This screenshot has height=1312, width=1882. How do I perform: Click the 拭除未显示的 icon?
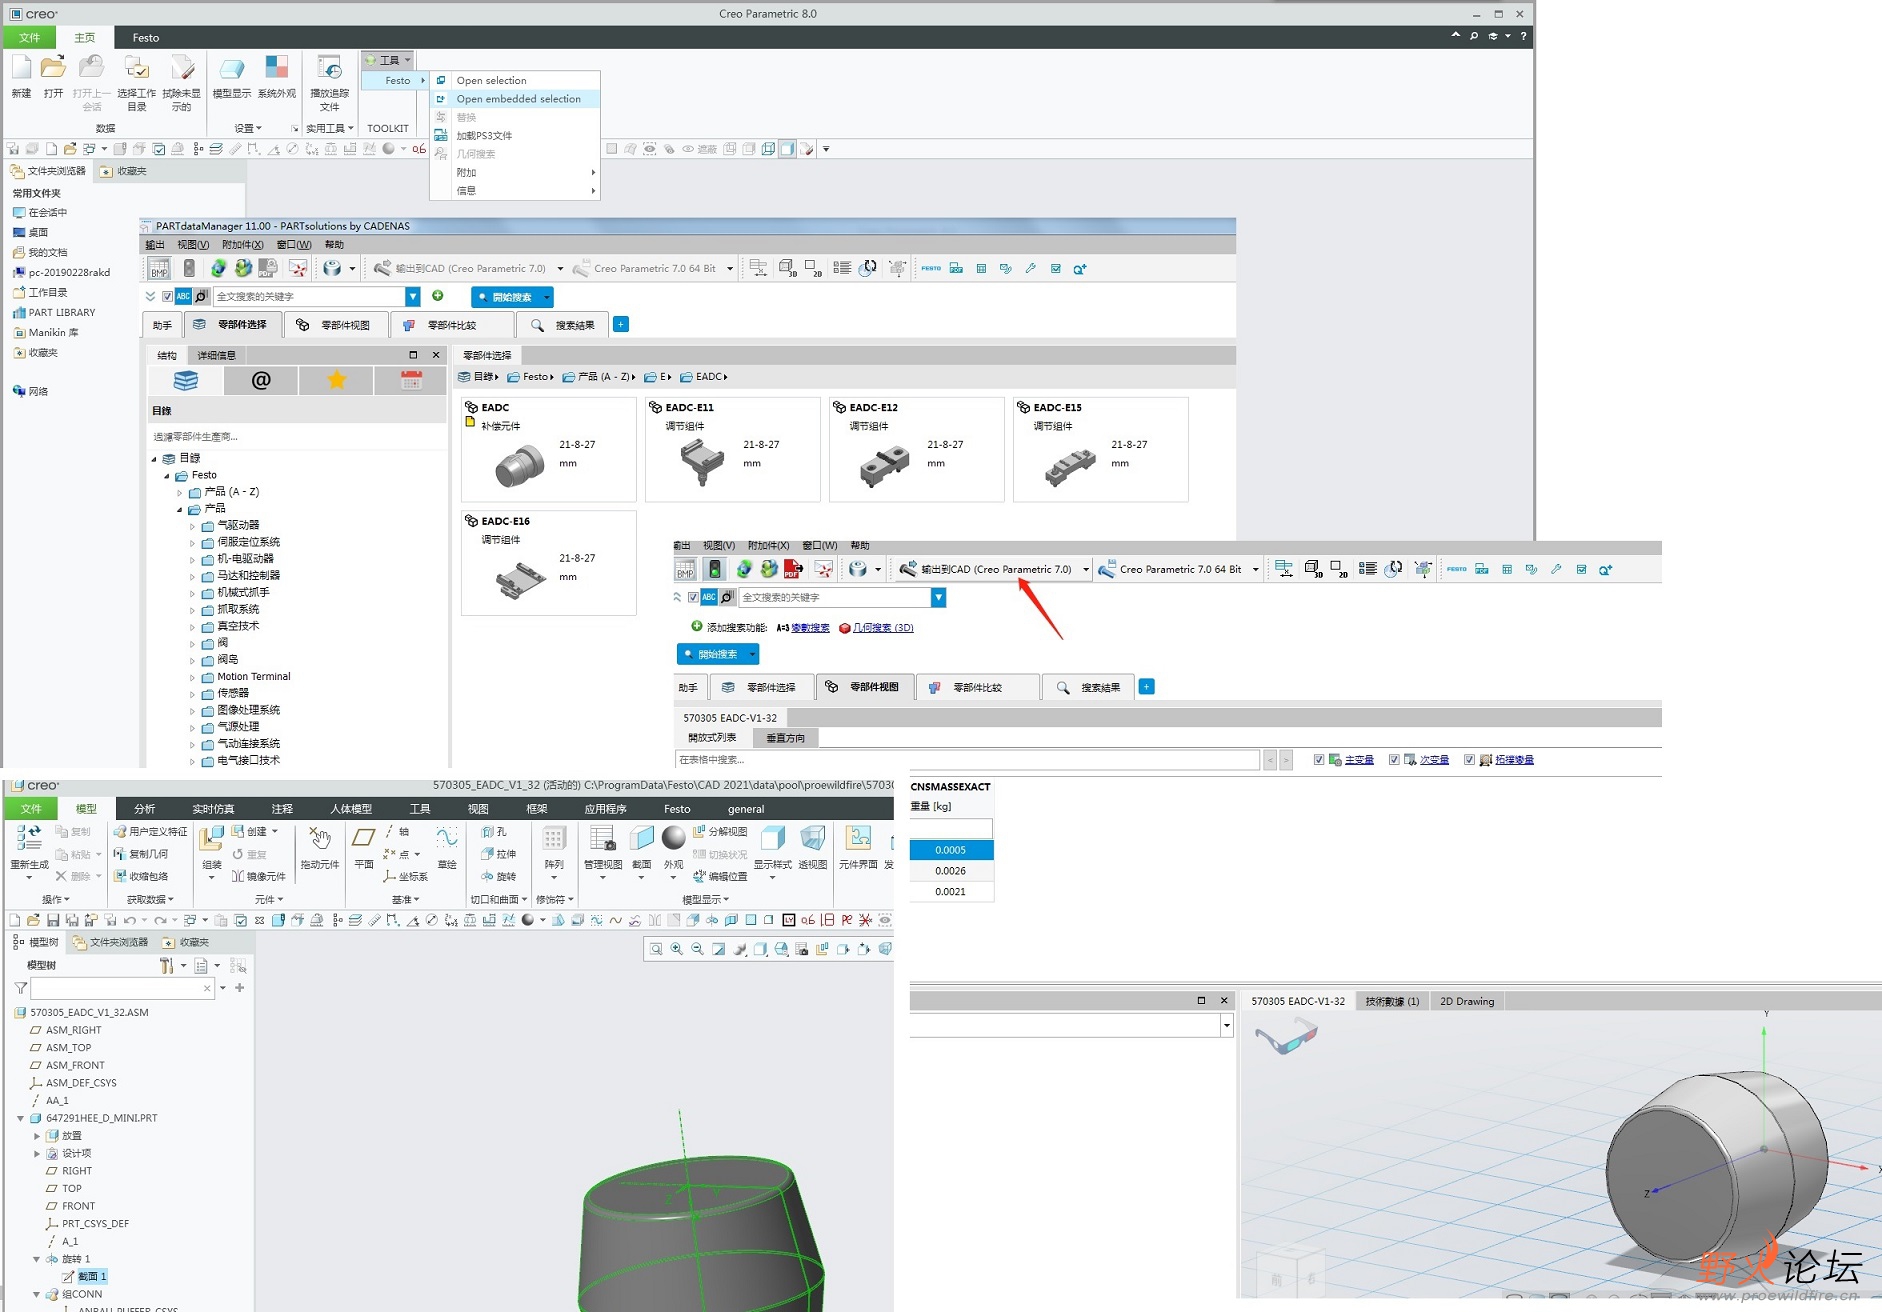tap(181, 68)
